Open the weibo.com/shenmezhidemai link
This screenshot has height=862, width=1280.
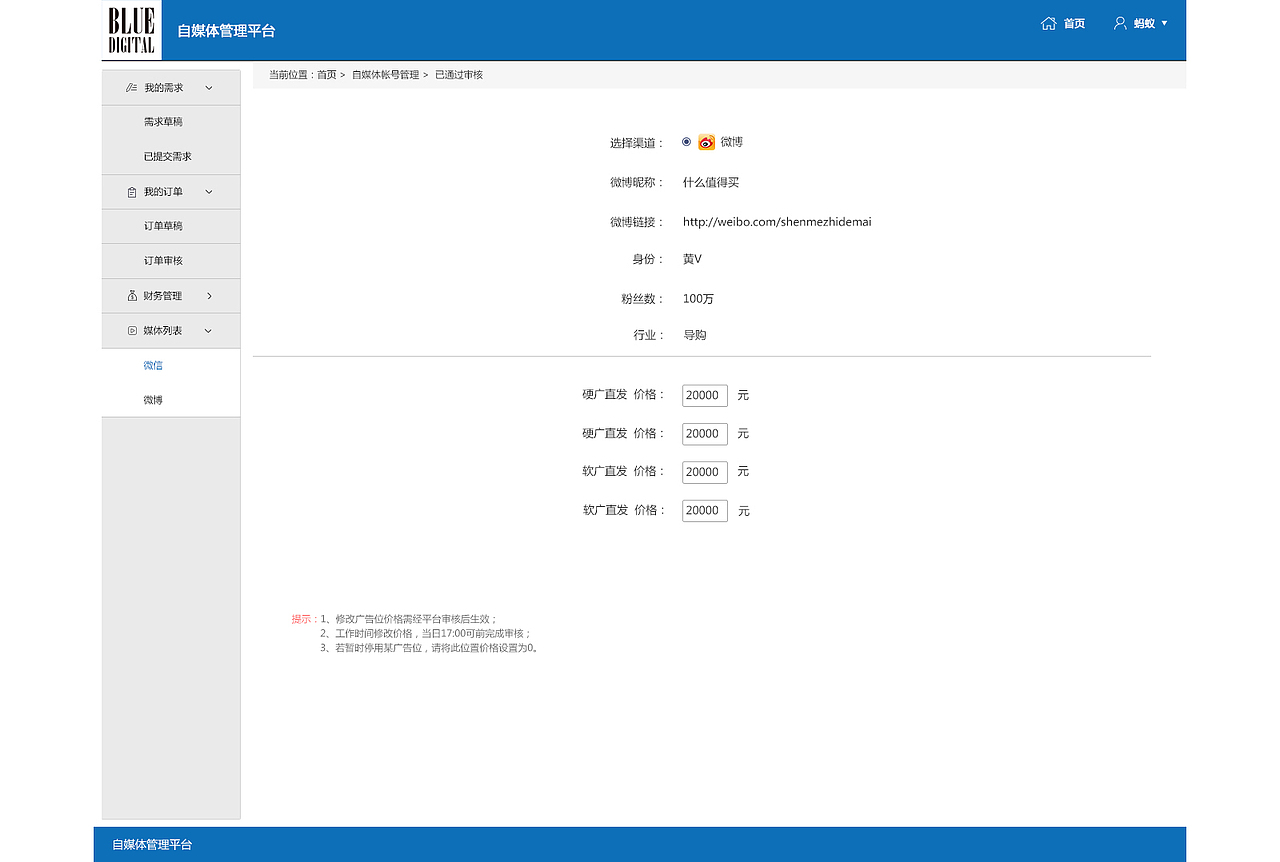777,222
